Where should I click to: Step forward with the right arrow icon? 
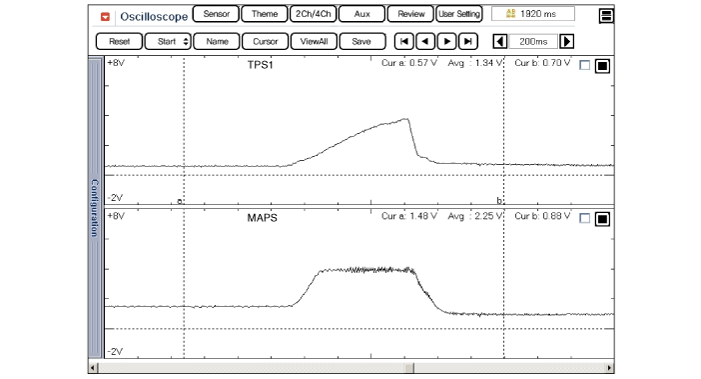(447, 42)
